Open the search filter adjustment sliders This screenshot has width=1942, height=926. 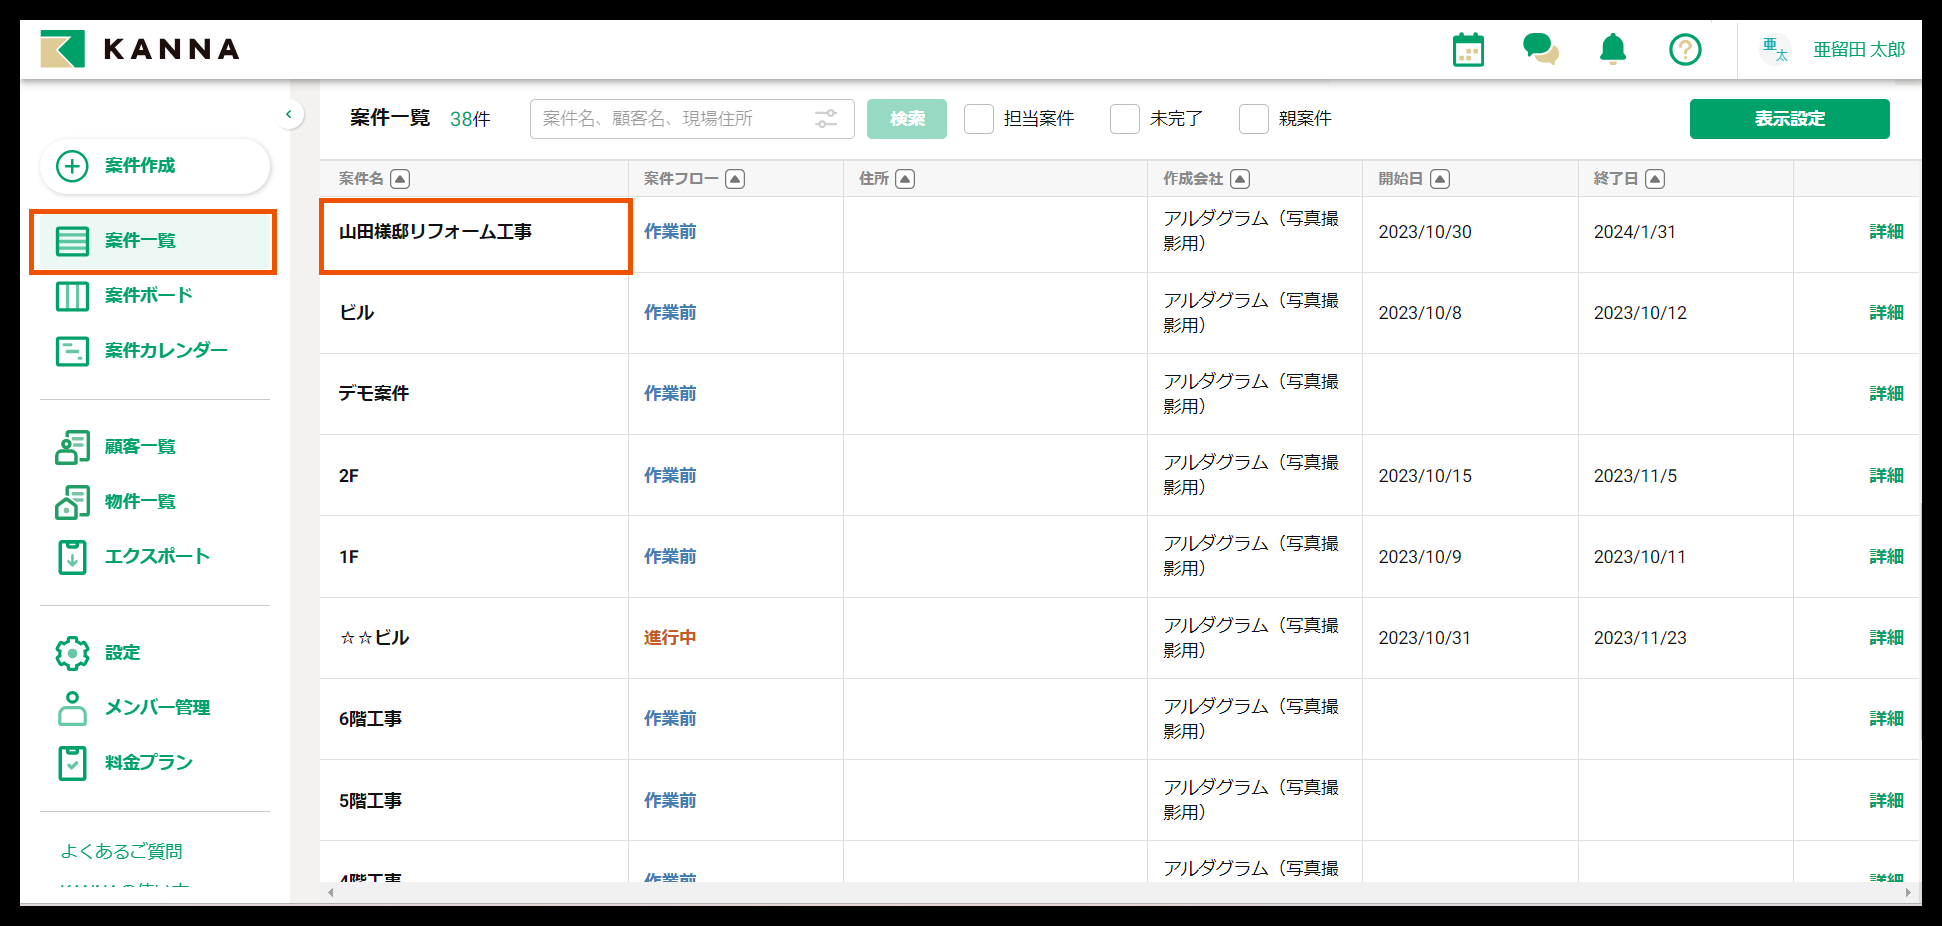click(x=826, y=118)
